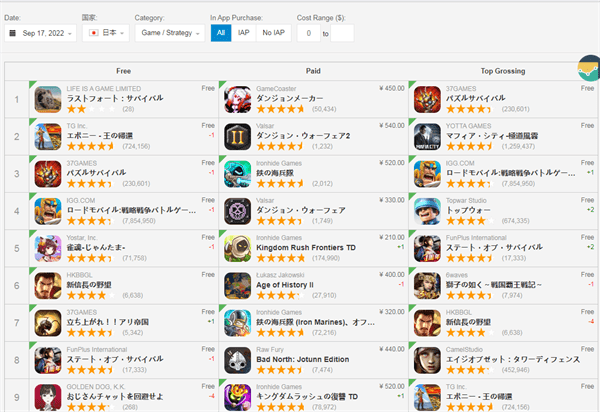Open the Kingdom Rush Frontiers TD title link
Image resolution: width=600 pixels, height=412 pixels.
(306, 248)
